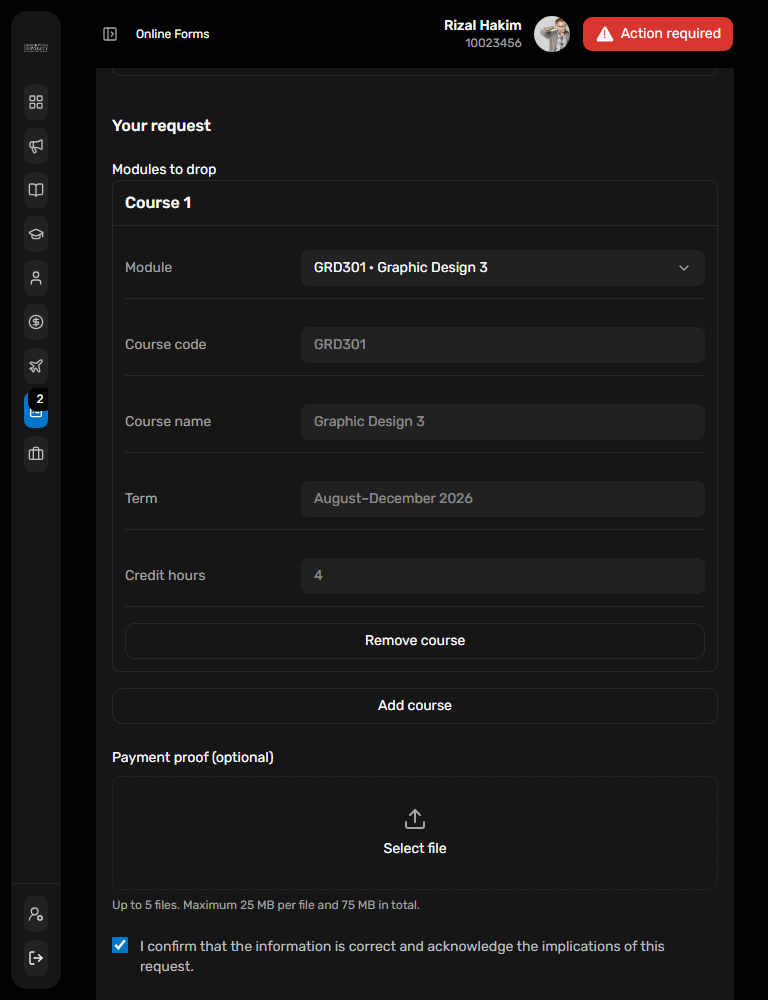This screenshot has width=768, height=1000.
Task: Click the Course 1 heading
Action: click(158, 203)
